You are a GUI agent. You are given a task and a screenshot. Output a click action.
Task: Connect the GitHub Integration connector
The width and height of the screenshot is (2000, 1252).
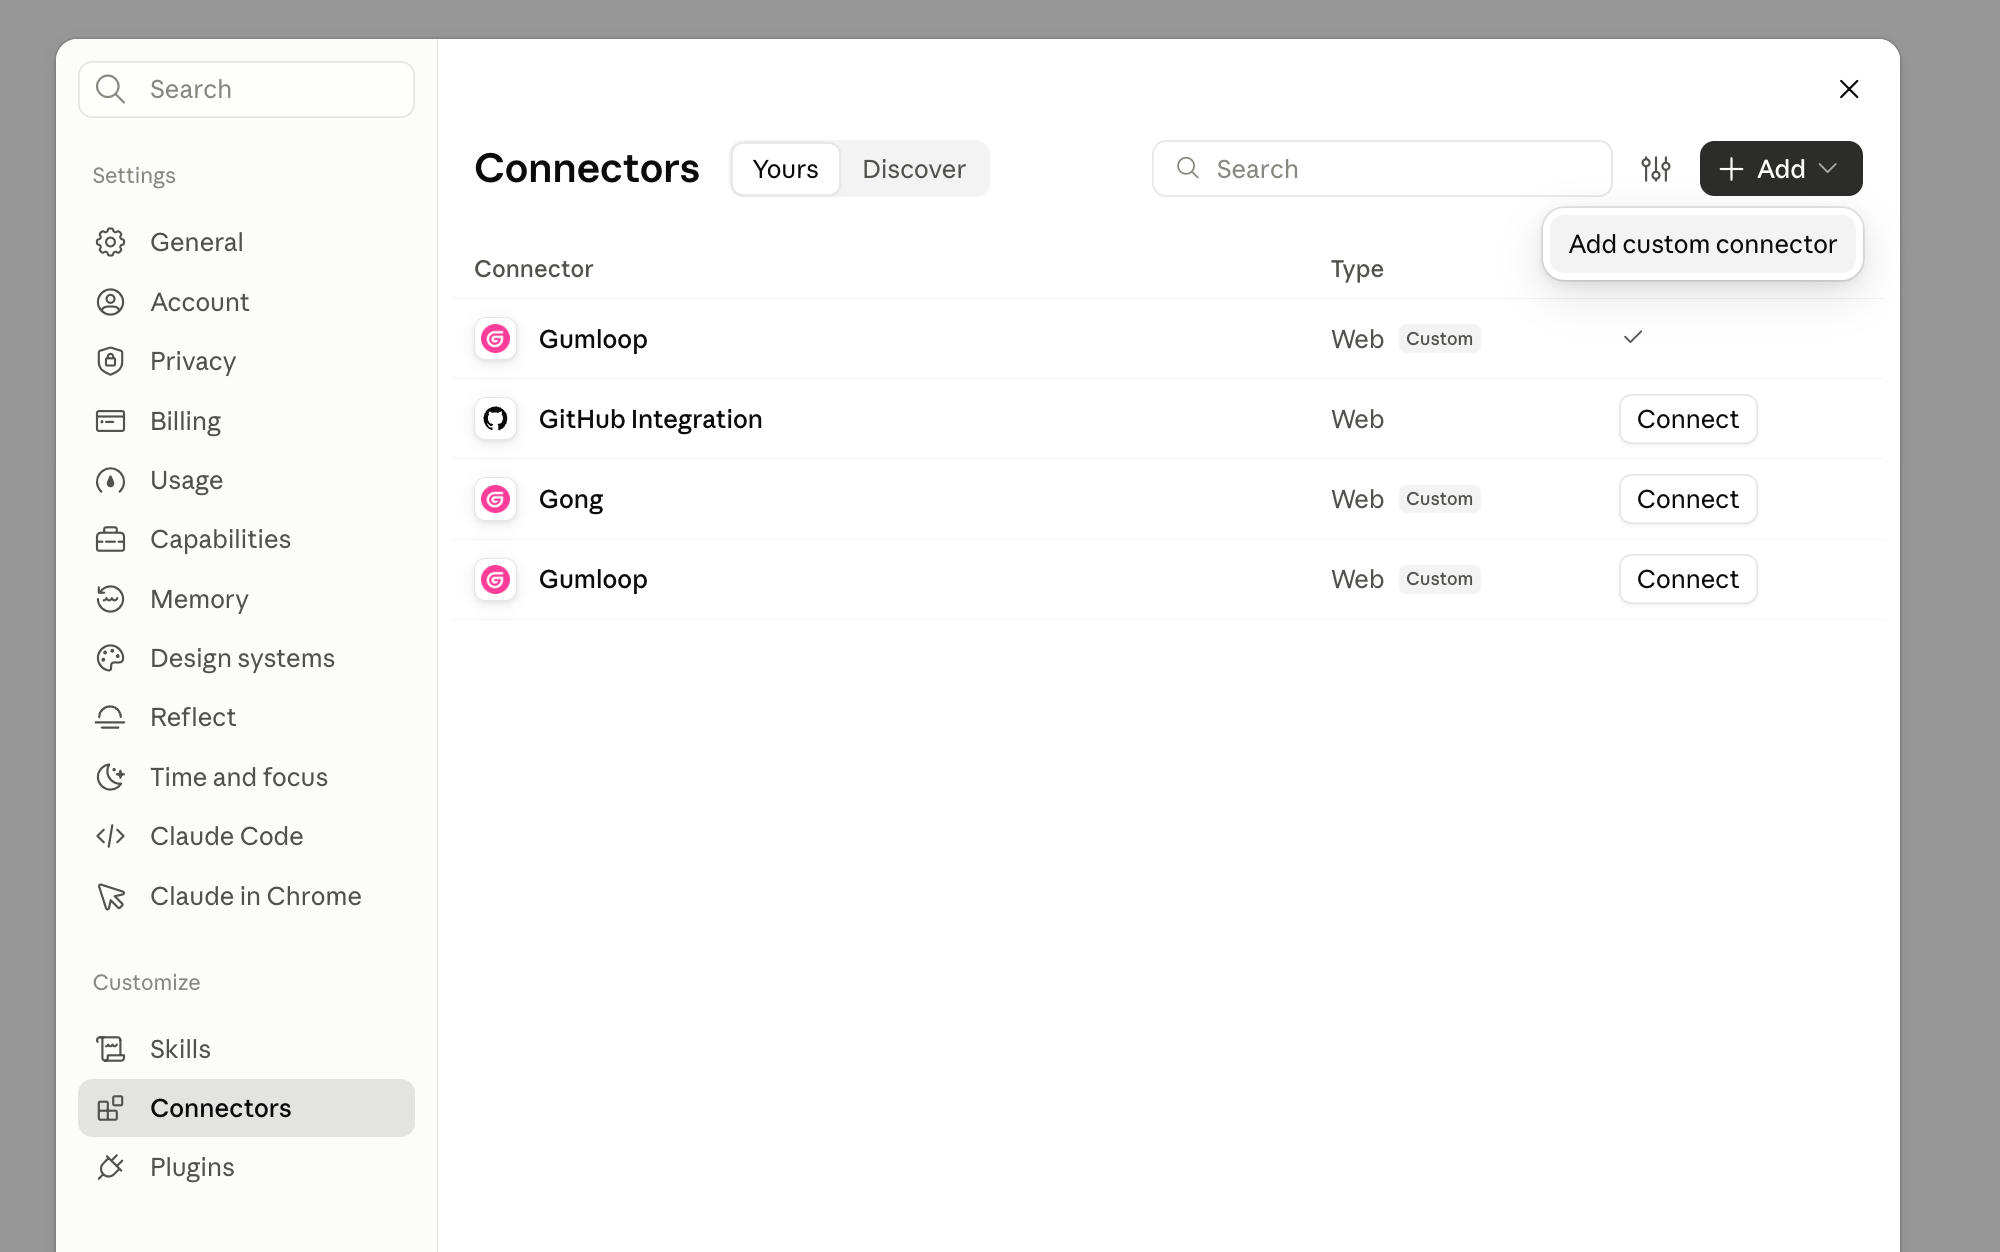tap(1688, 419)
